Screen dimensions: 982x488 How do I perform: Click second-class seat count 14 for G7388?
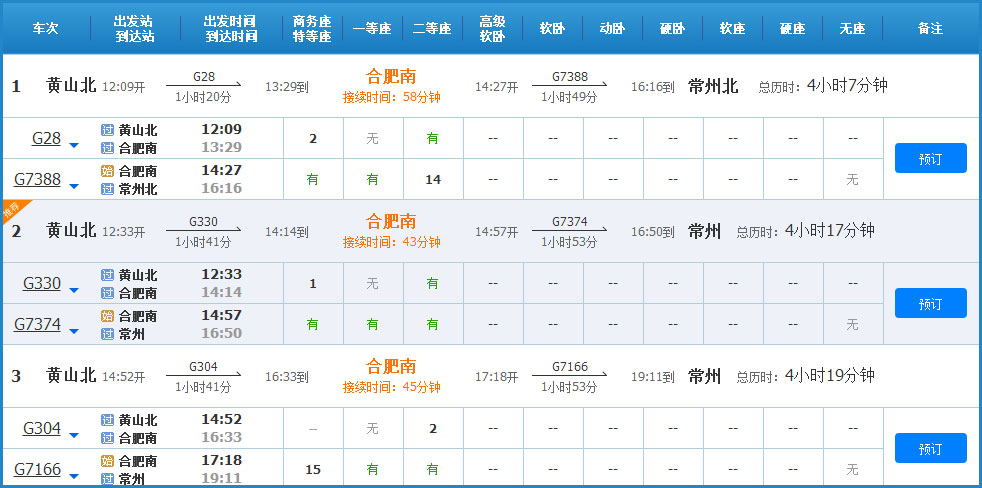click(433, 180)
